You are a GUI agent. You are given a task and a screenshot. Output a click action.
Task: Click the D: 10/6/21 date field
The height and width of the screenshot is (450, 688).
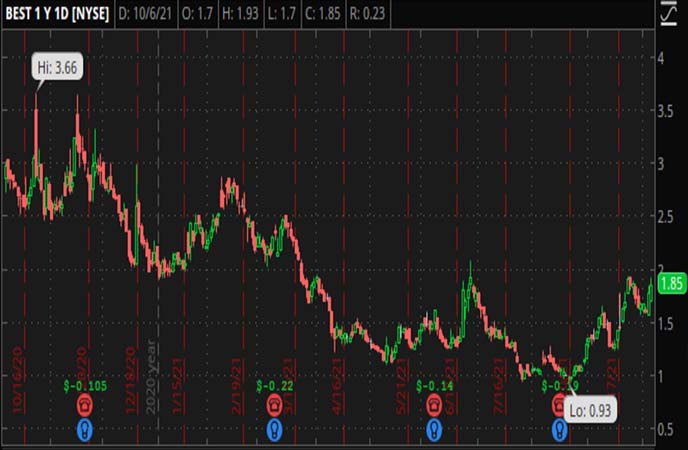(x=145, y=14)
